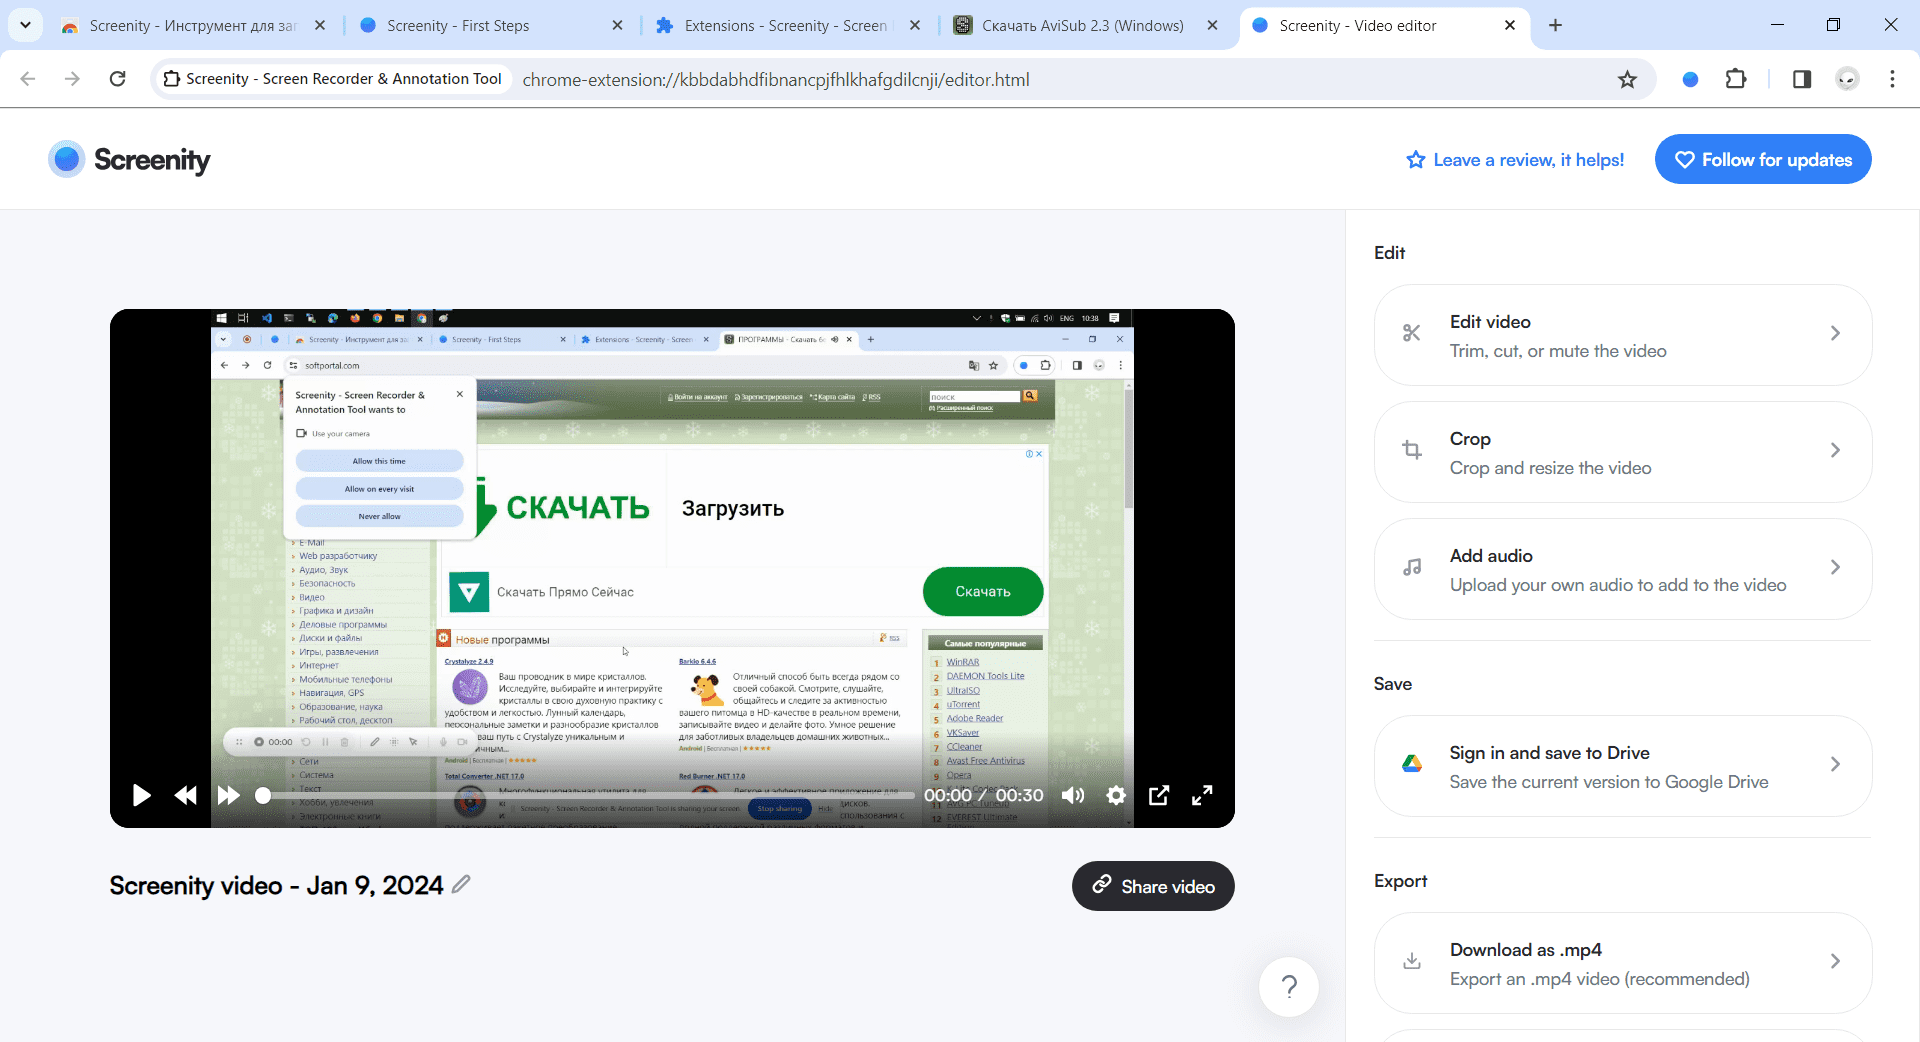Click the crop icon
This screenshot has height=1042, width=1920.
(1412, 450)
